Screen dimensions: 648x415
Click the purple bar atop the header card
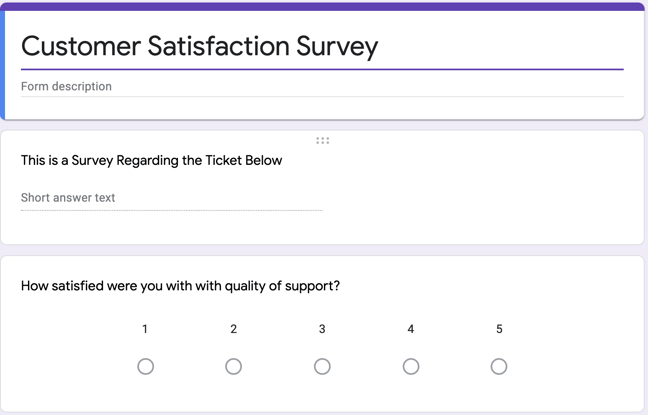pyautogui.click(x=322, y=6)
